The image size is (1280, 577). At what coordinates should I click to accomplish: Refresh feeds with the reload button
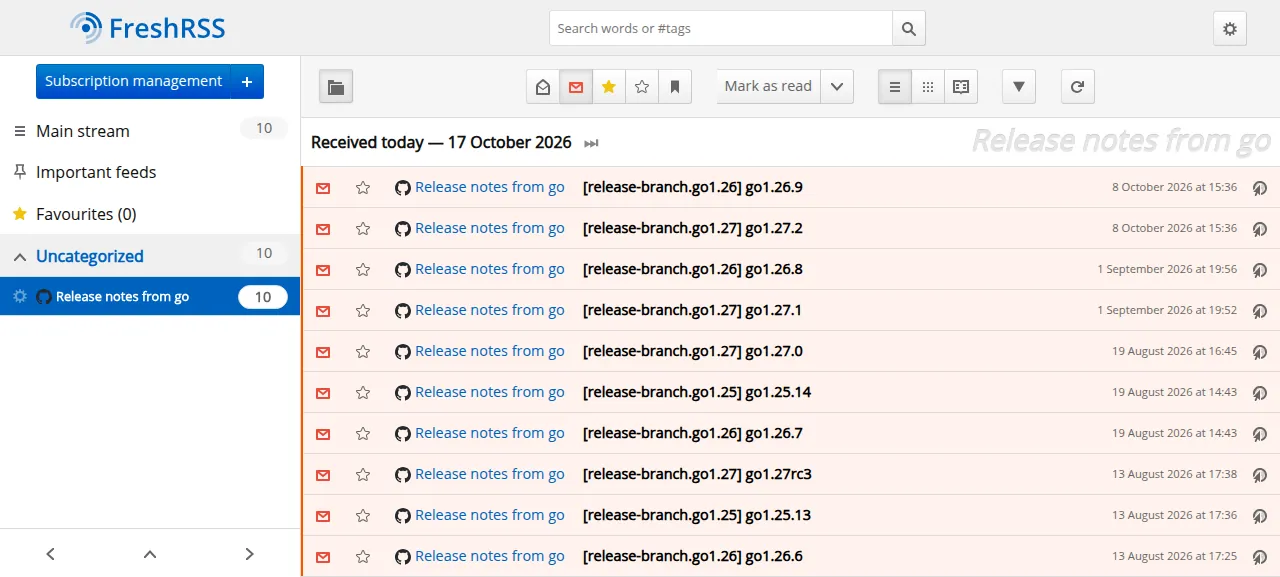click(1077, 87)
